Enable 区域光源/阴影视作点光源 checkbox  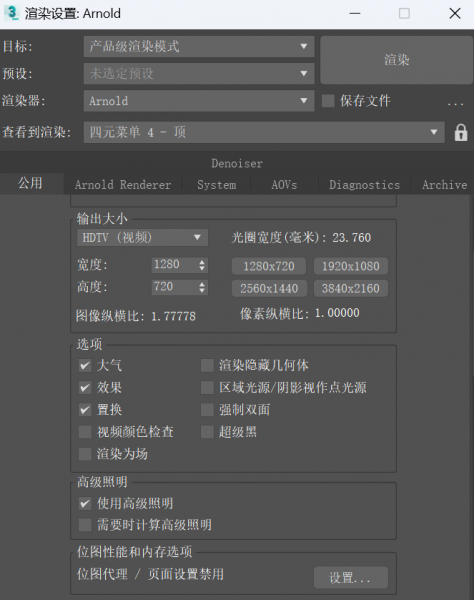207,388
